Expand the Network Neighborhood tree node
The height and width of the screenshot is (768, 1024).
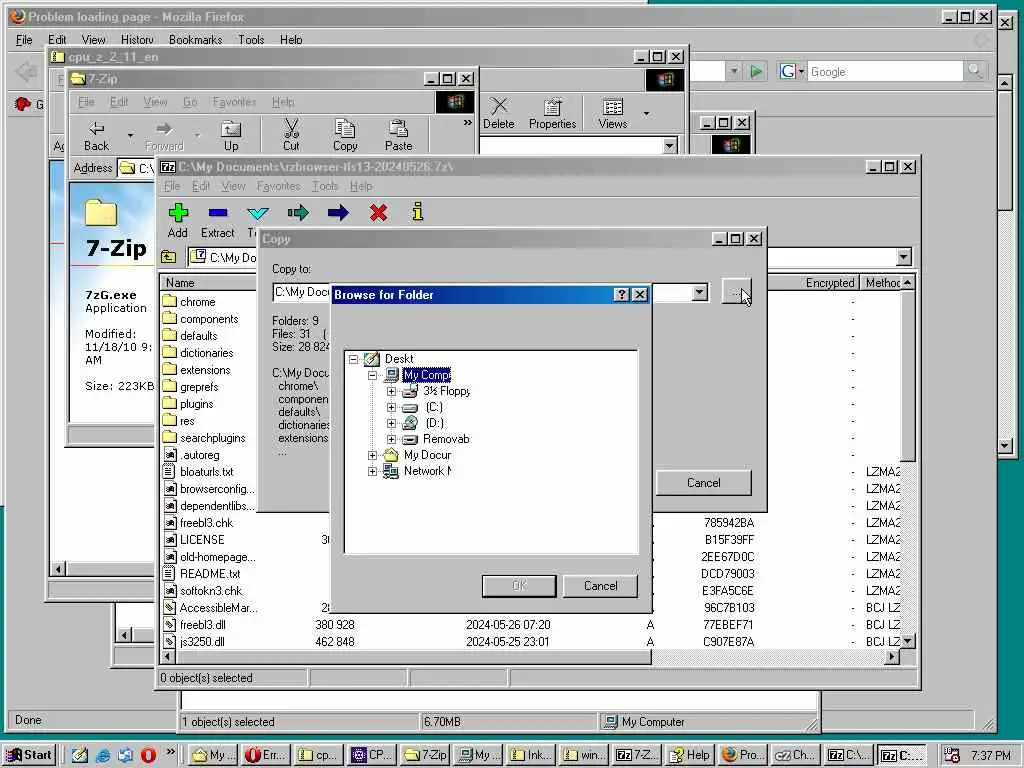point(372,472)
